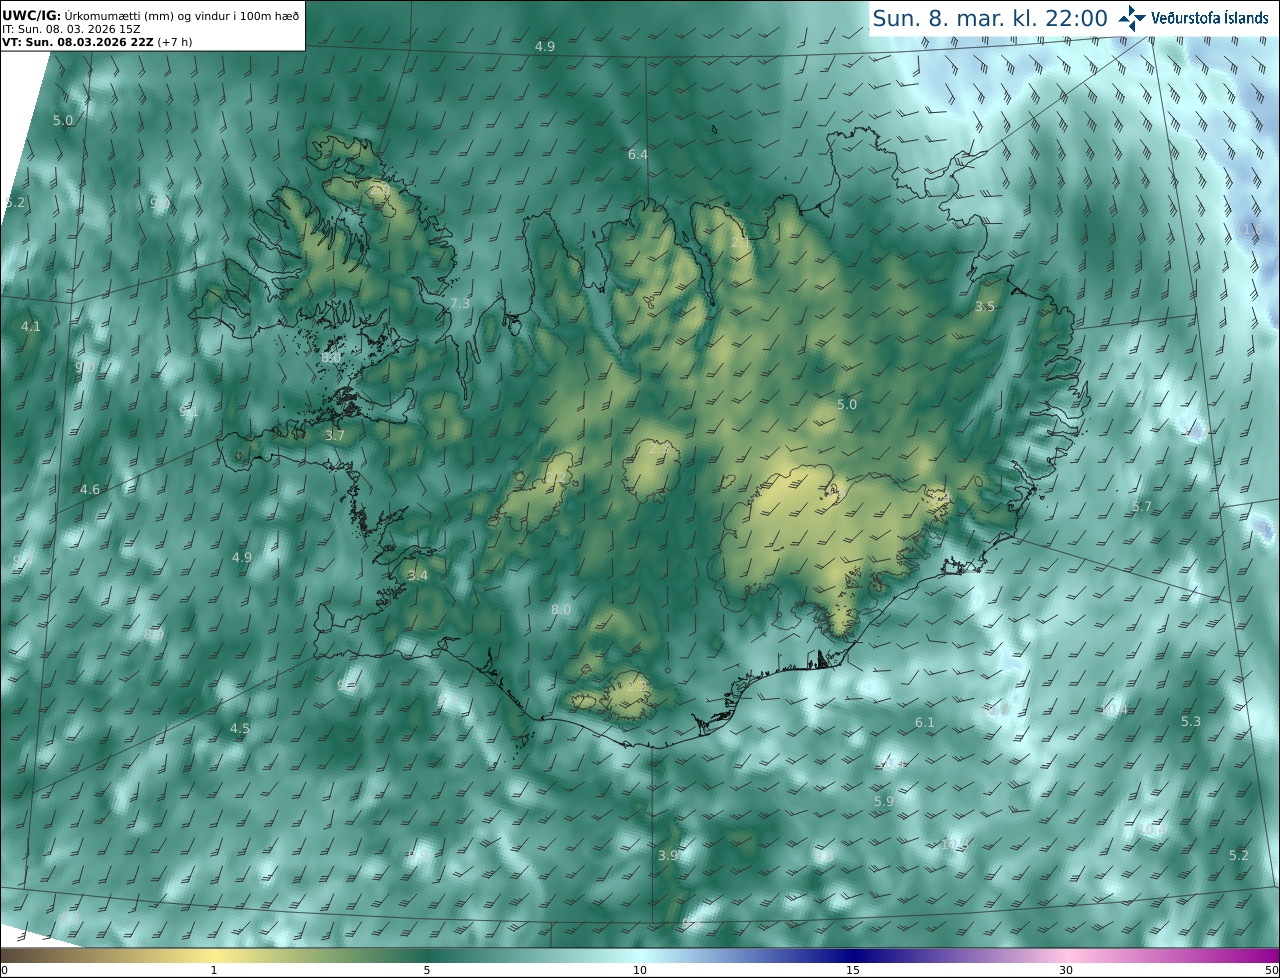Click the "30" tick label on the color scale
The width and height of the screenshot is (1280, 978).
[1066, 970]
